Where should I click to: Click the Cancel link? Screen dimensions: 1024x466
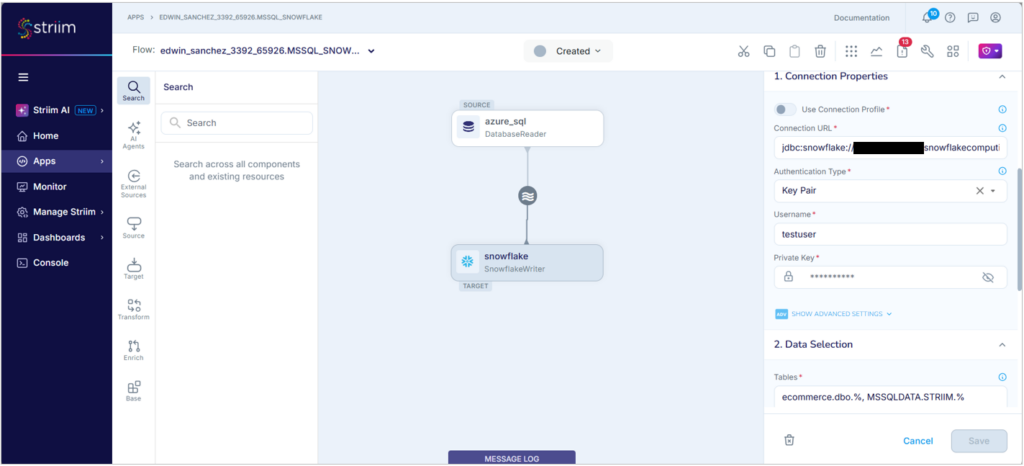coord(918,441)
